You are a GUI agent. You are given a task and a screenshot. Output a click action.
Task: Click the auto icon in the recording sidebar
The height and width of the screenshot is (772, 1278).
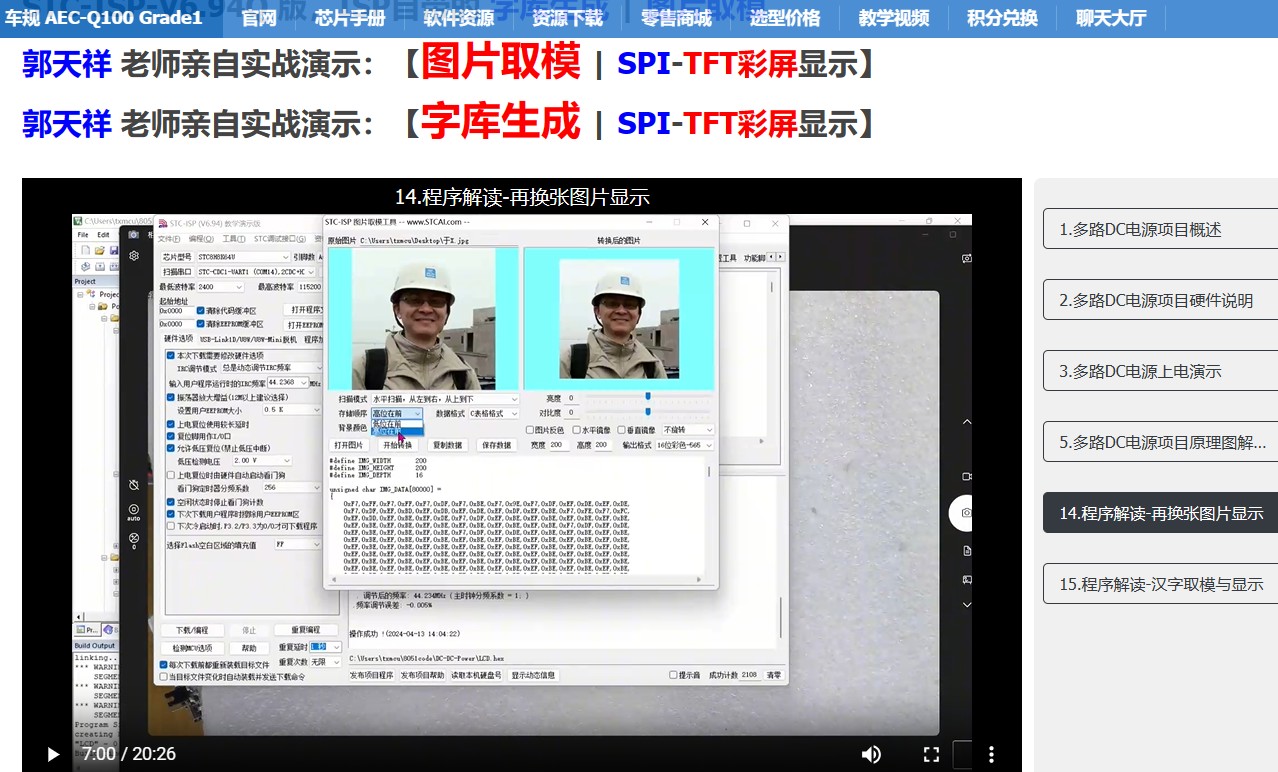pyautogui.click(x=134, y=511)
